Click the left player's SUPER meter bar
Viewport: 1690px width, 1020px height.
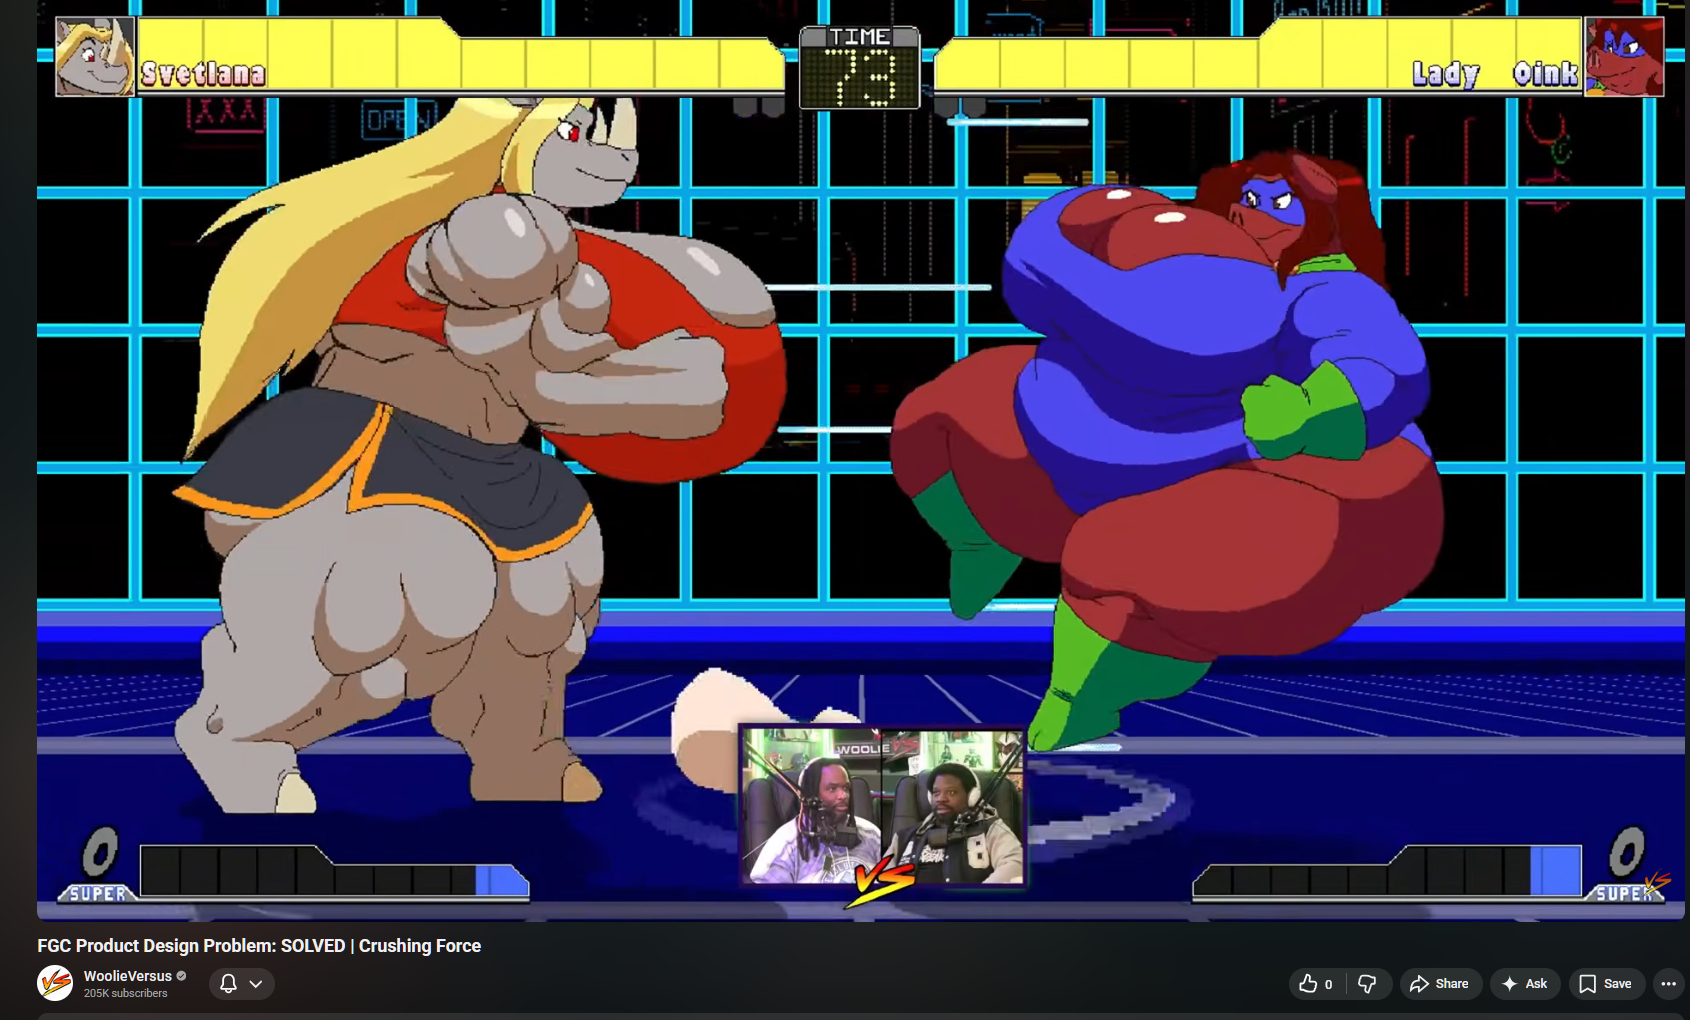tap(330, 874)
